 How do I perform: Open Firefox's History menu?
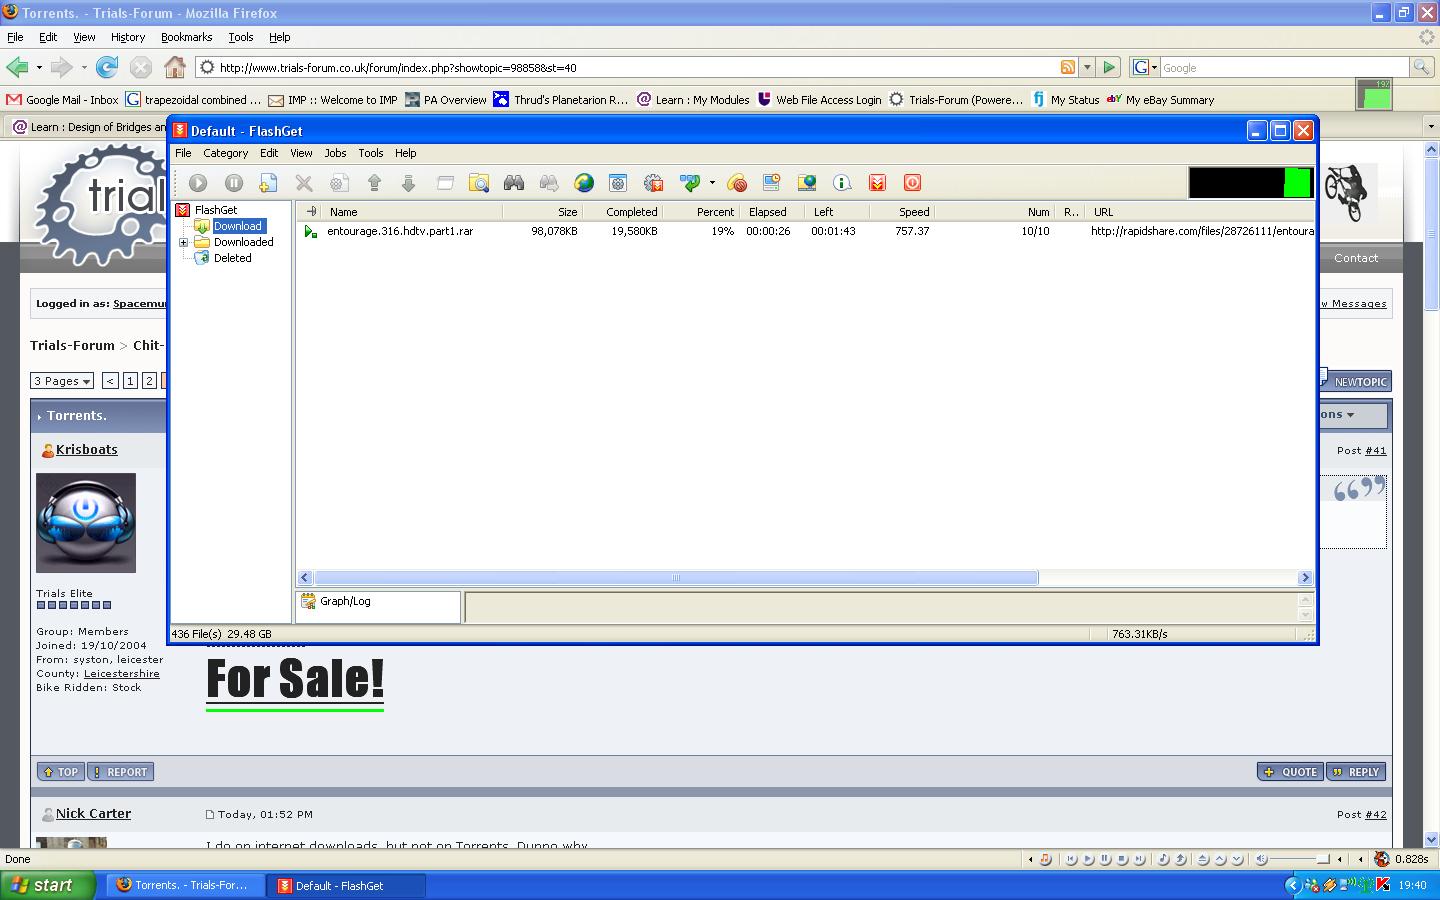[128, 37]
